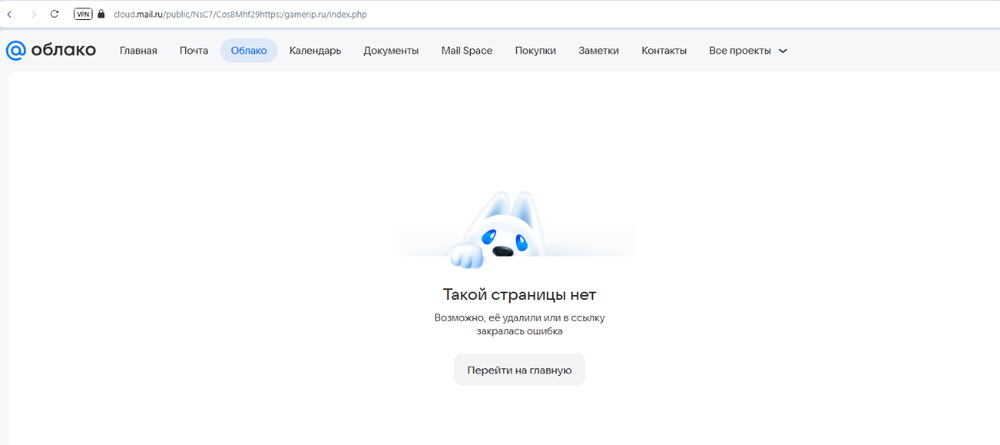This screenshot has height=445, width=1000.
Task: Click the browser back arrow
Action: point(9,14)
